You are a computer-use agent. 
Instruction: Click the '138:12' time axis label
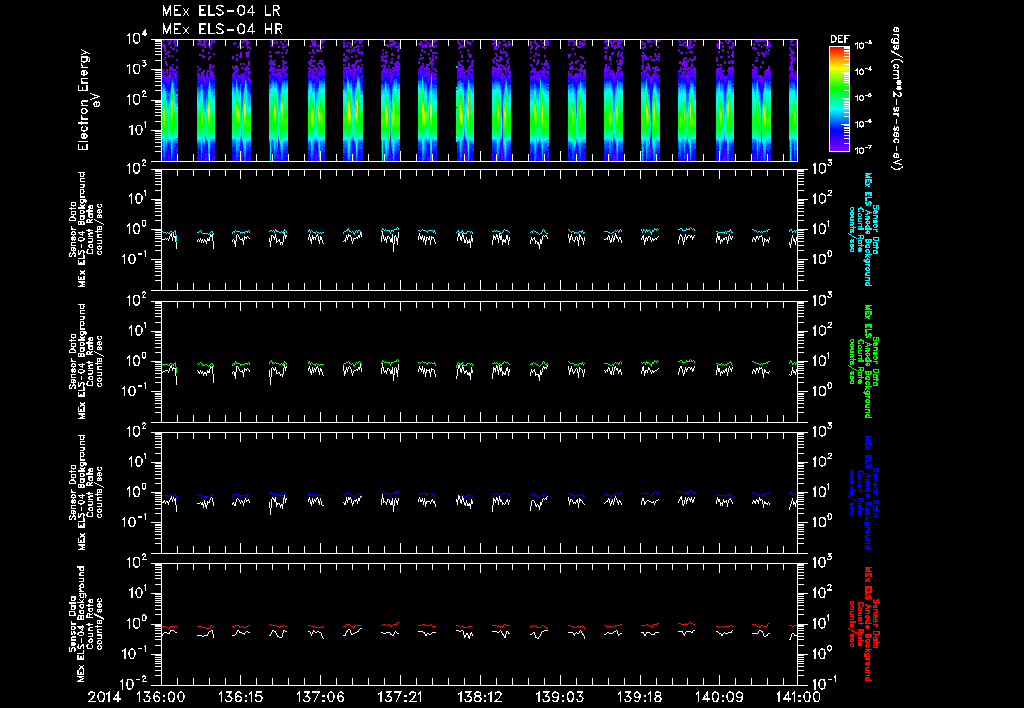coord(479,698)
